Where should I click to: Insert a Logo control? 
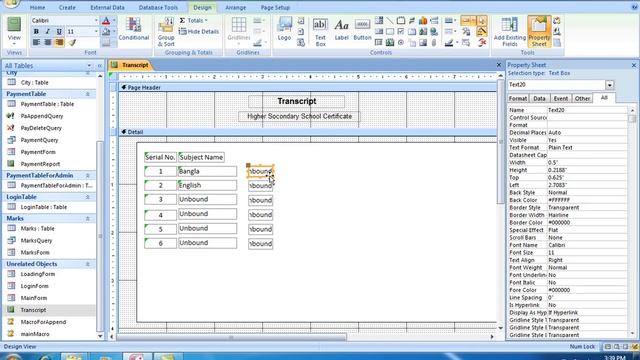(x=284, y=29)
